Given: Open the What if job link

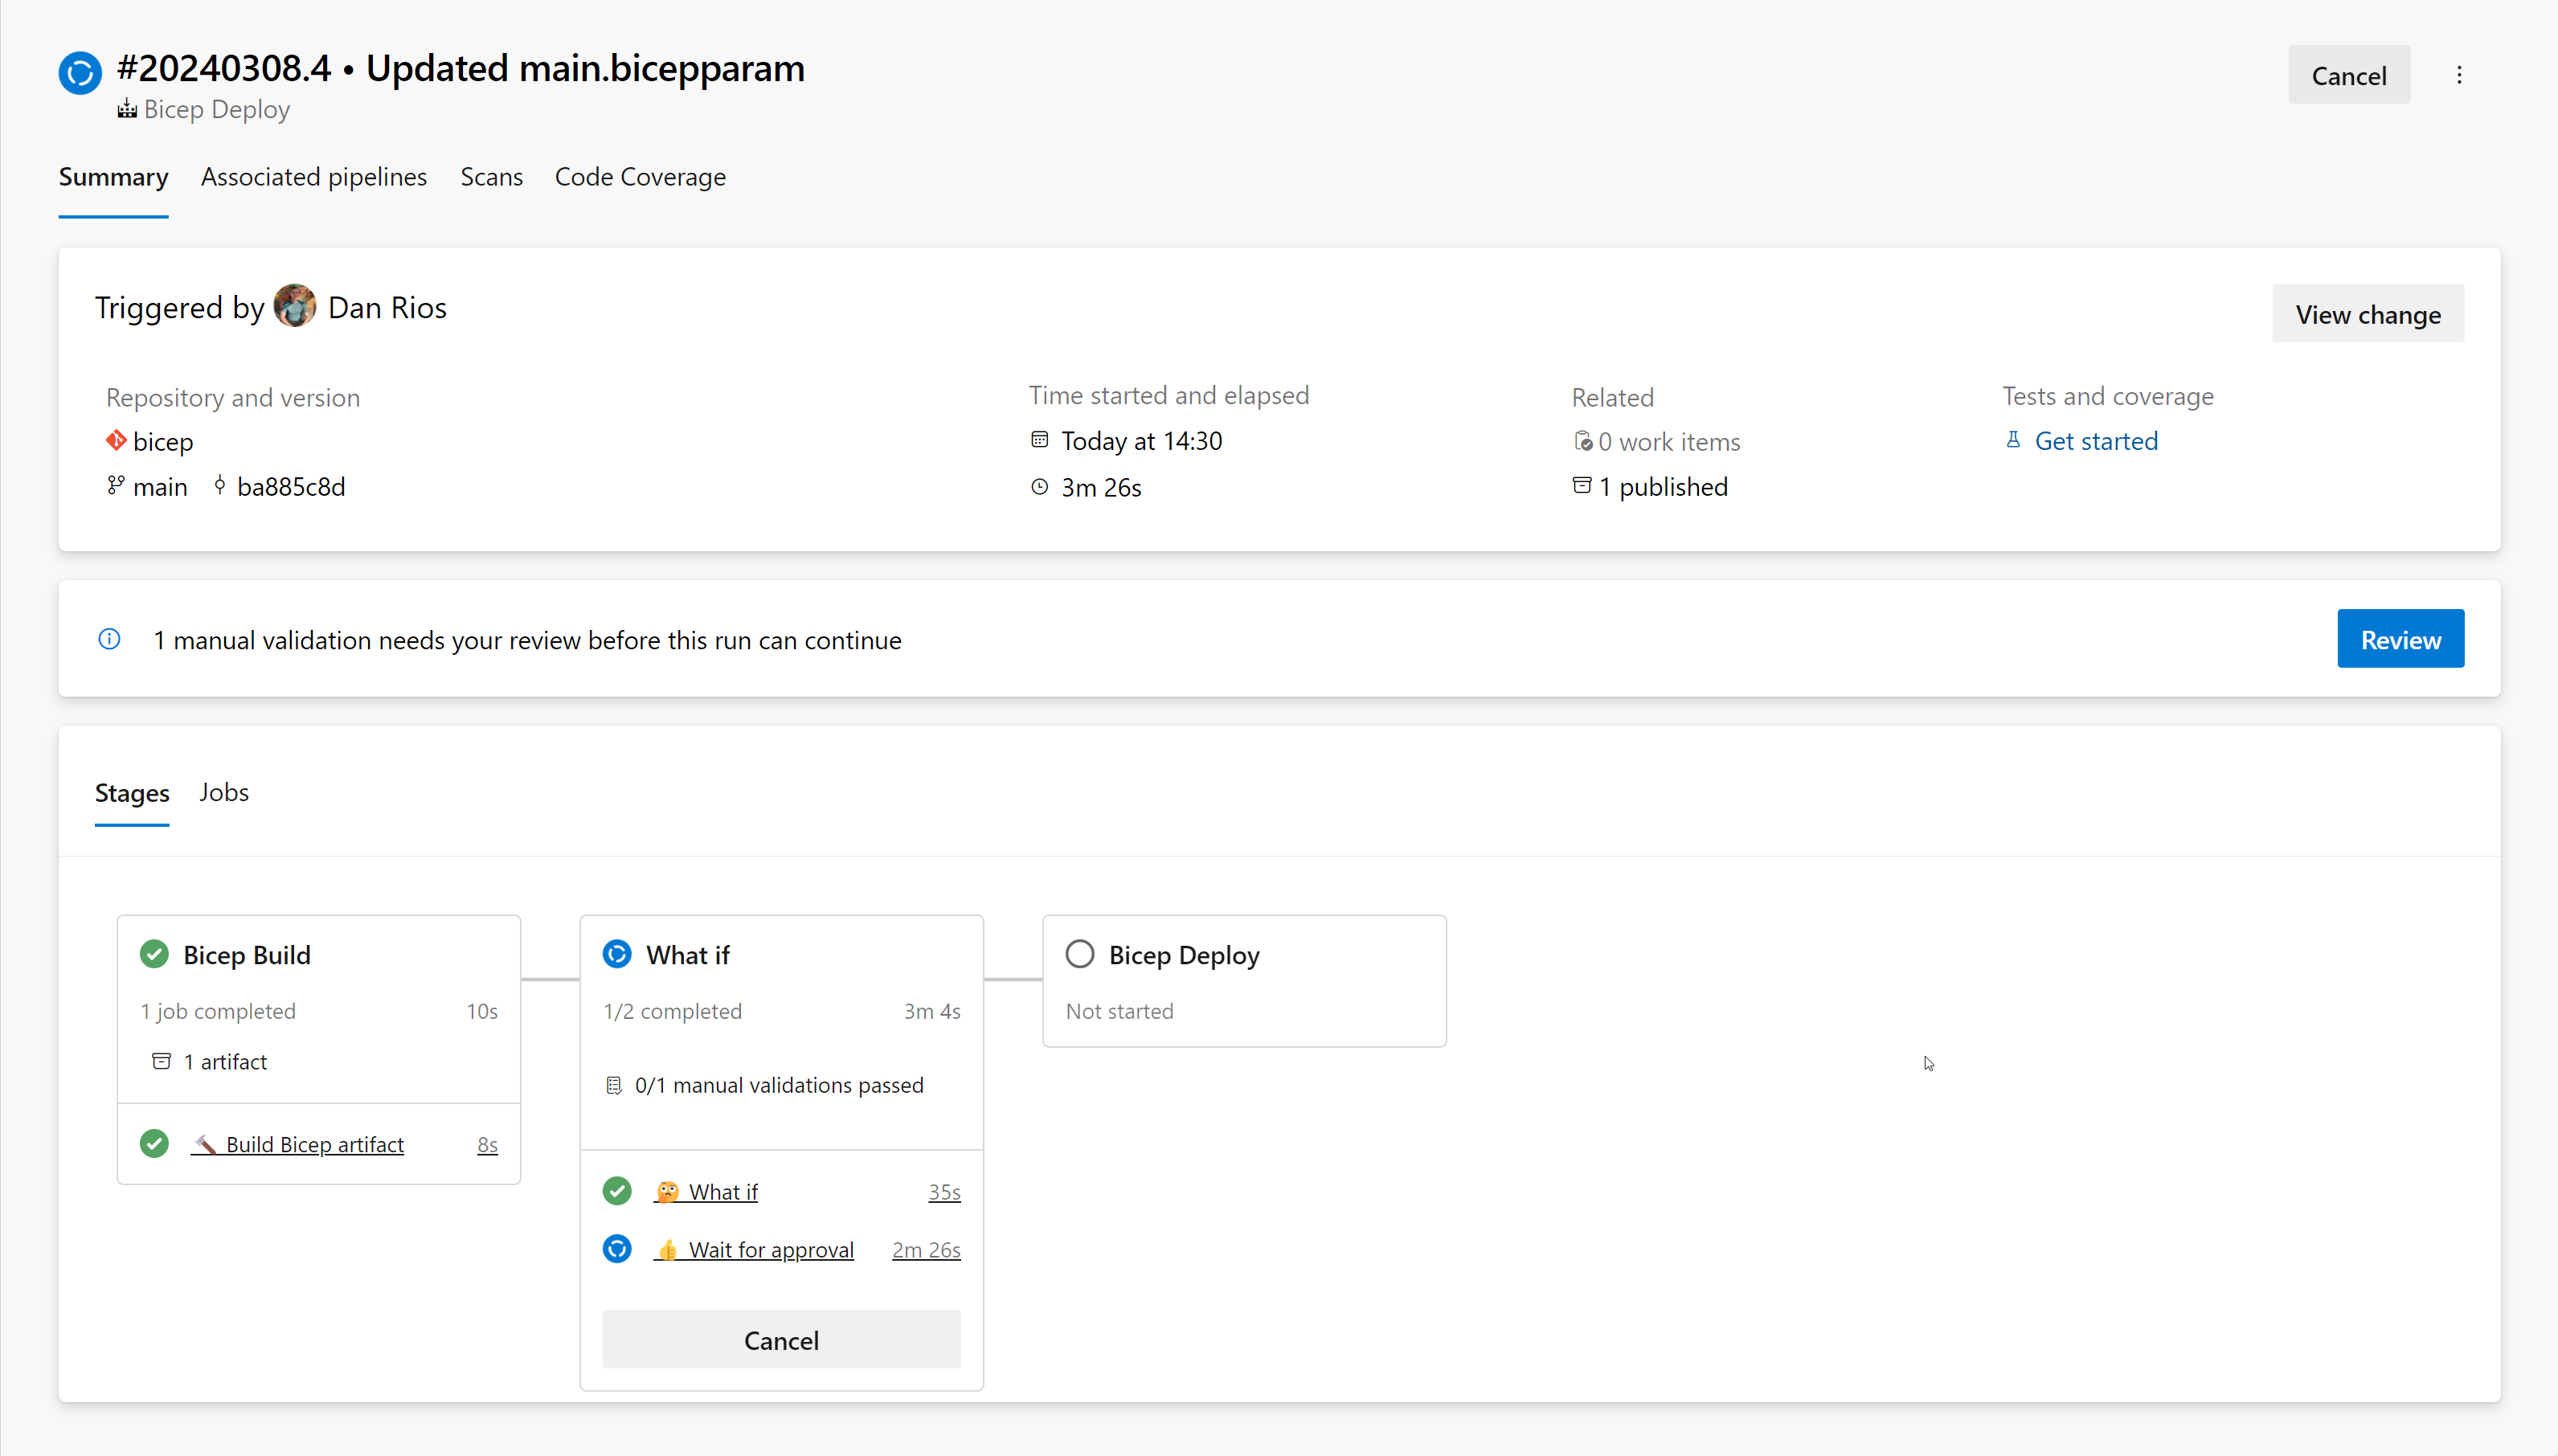Looking at the screenshot, I should pos(706,1192).
